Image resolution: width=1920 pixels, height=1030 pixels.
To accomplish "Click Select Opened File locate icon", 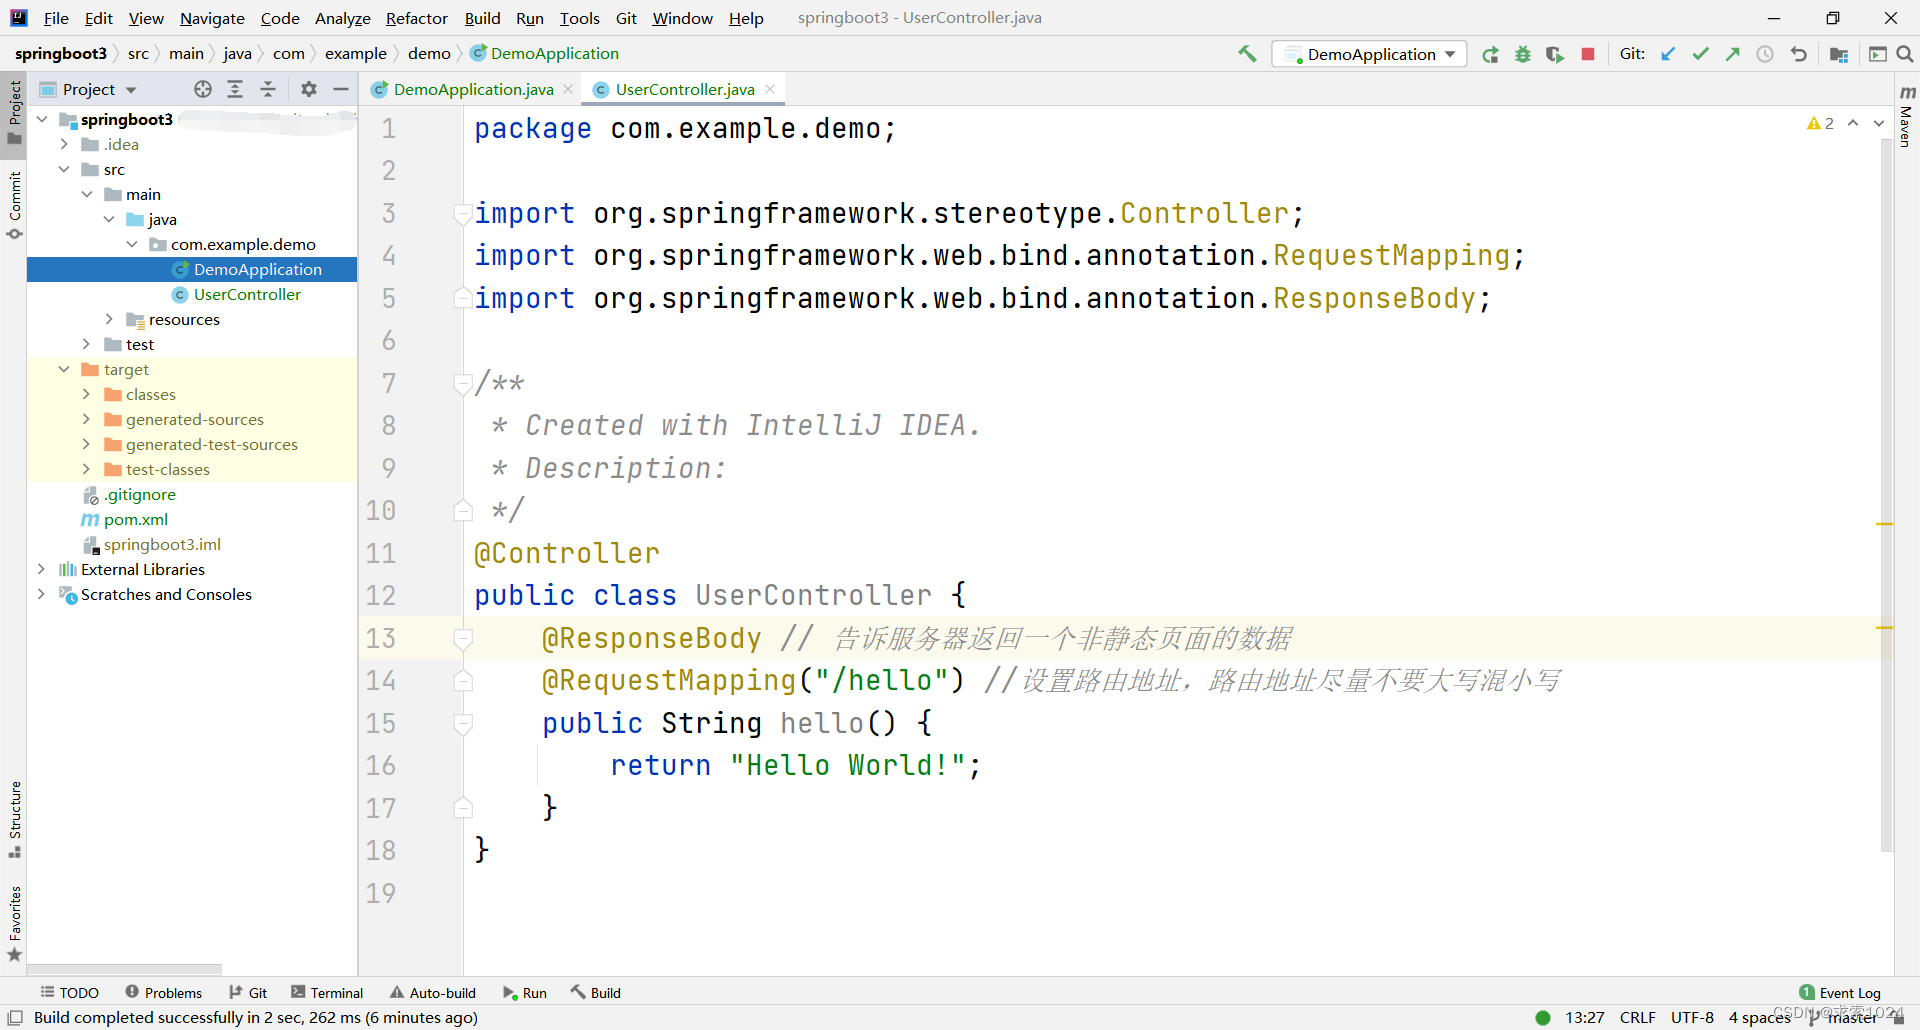I will pos(203,89).
